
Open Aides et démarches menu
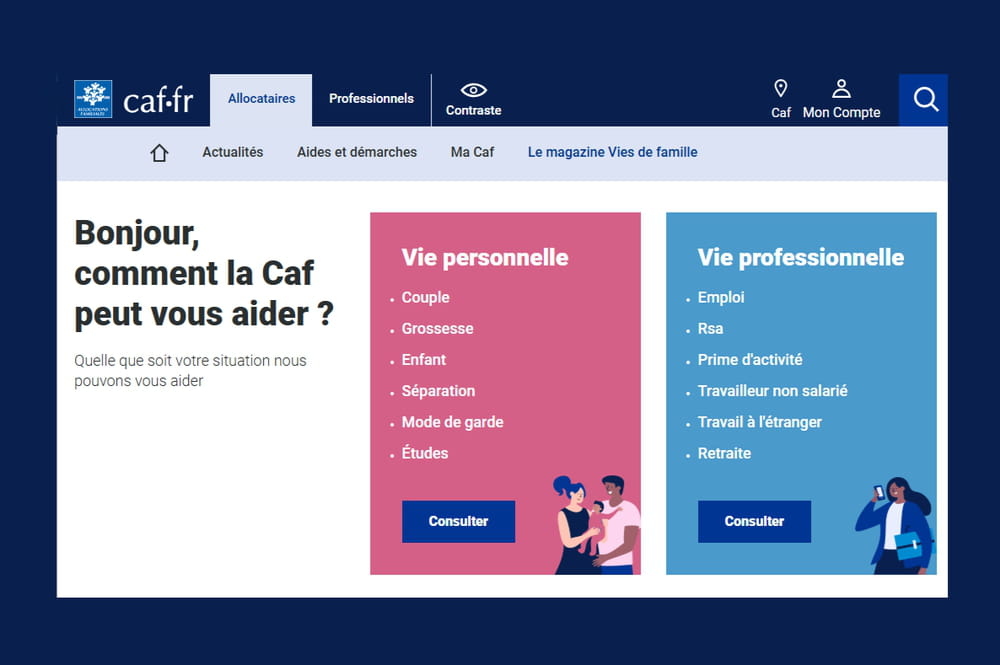coord(357,152)
